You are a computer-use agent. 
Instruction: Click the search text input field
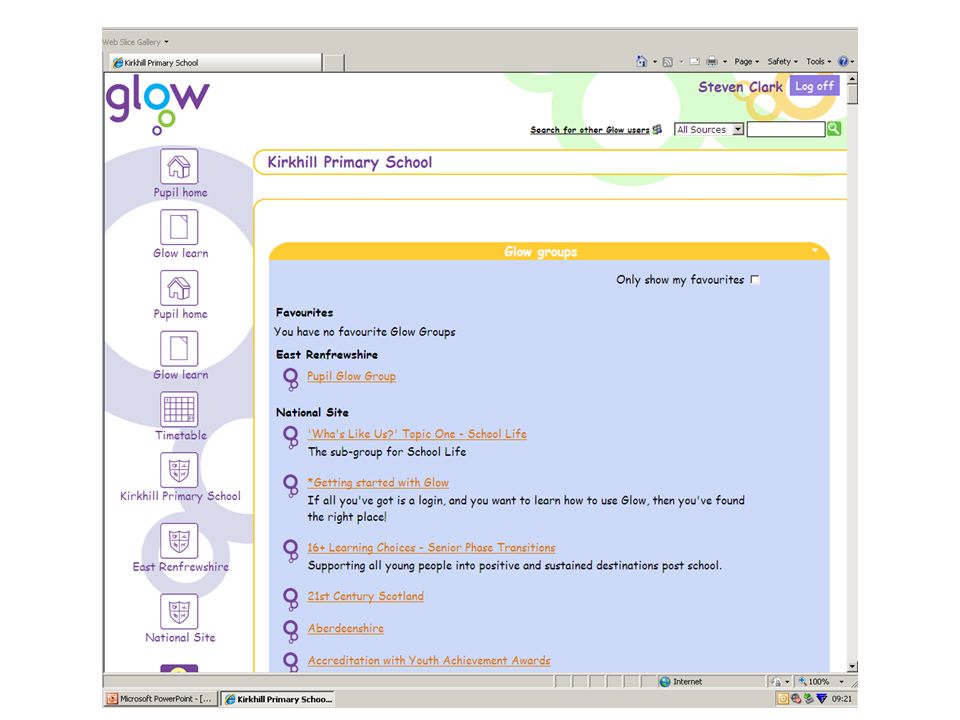point(786,129)
